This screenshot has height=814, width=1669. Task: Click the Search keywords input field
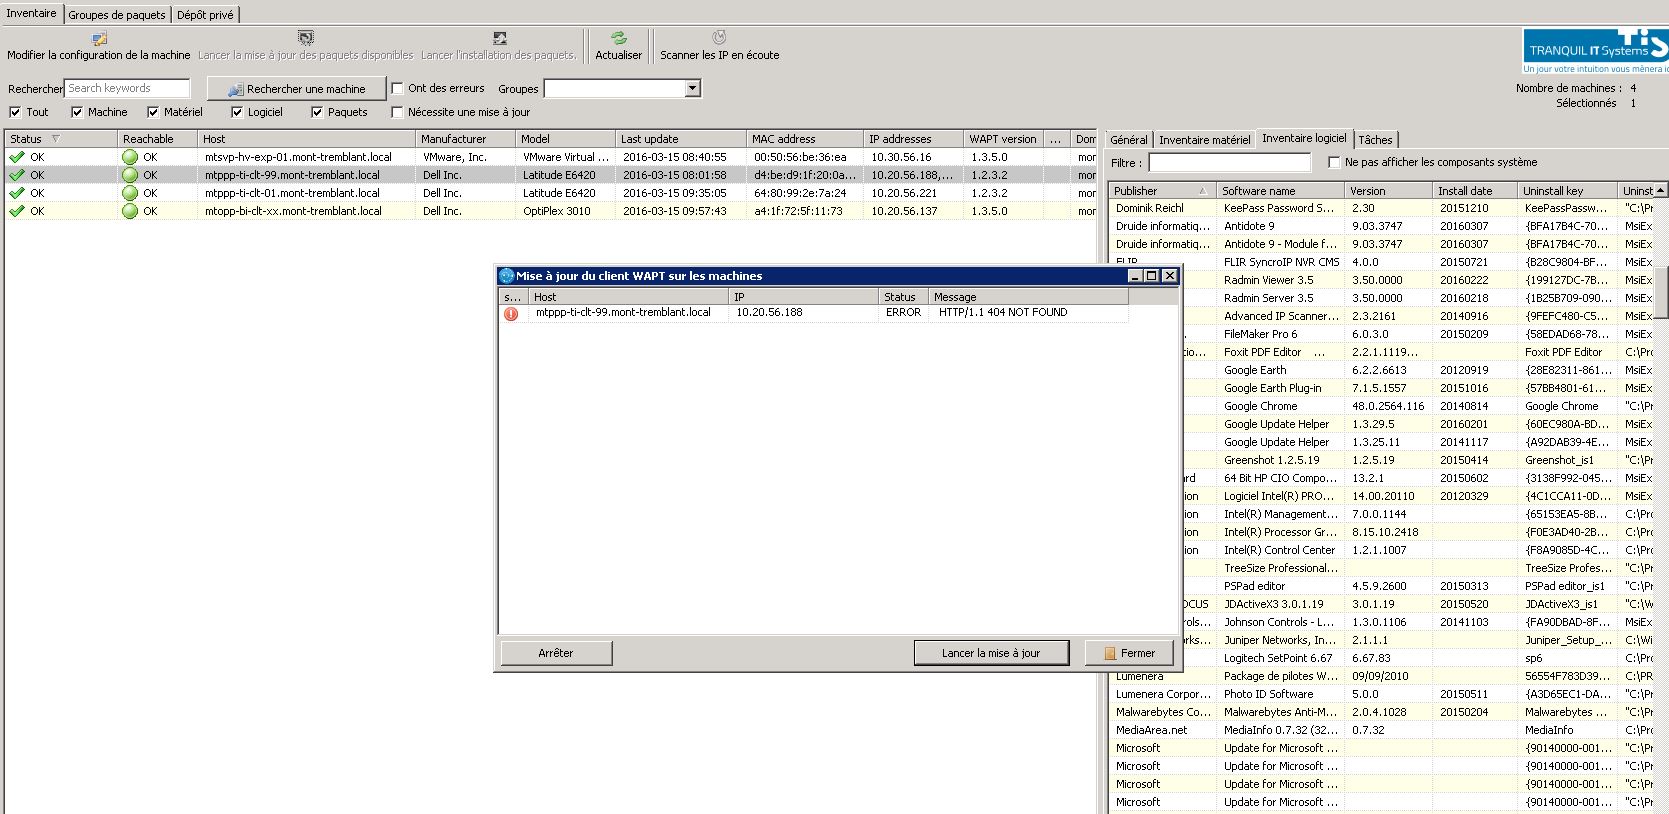(127, 88)
